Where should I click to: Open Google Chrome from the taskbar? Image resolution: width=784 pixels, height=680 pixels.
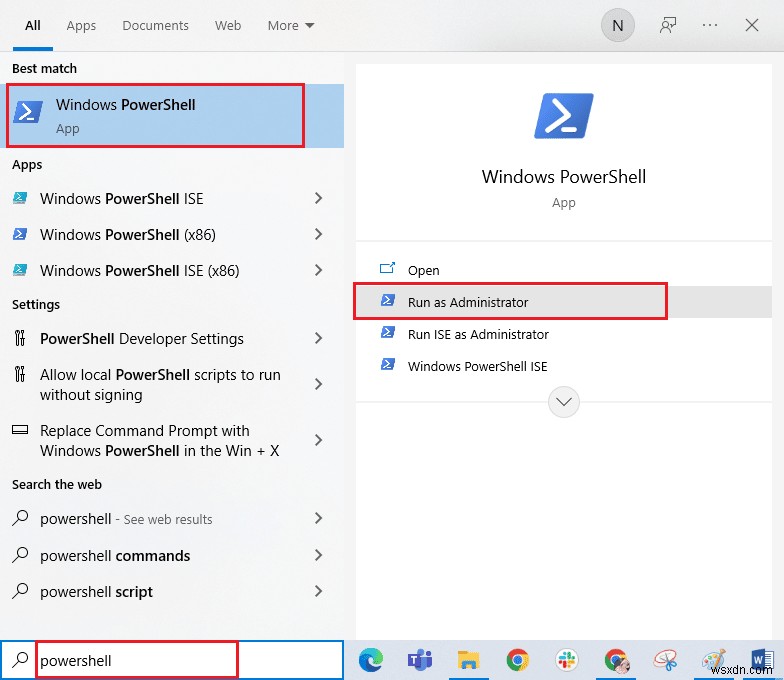(x=518, y=660)
